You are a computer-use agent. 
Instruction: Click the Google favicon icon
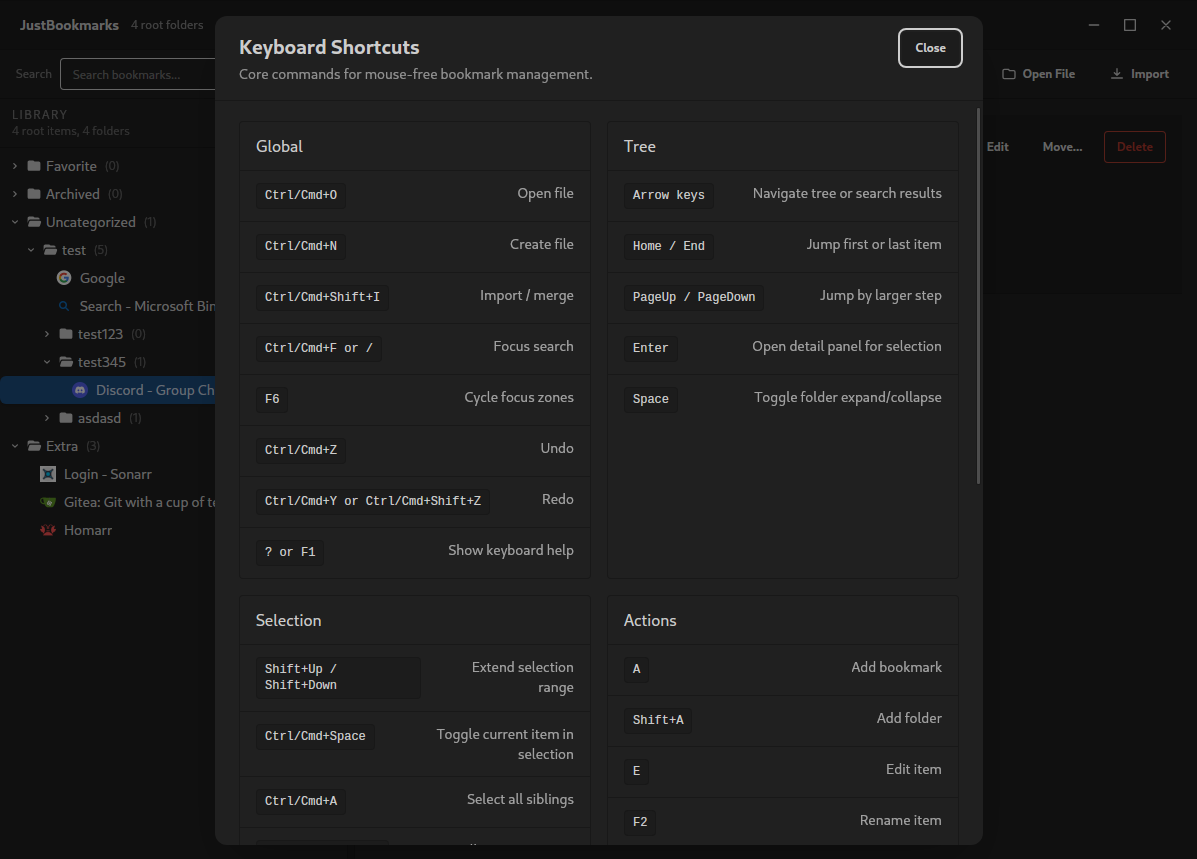(64, 278)
